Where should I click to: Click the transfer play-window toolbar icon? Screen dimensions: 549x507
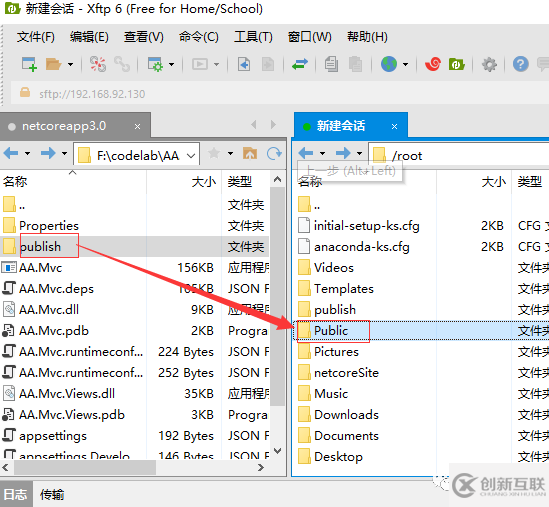coord(200,64)
